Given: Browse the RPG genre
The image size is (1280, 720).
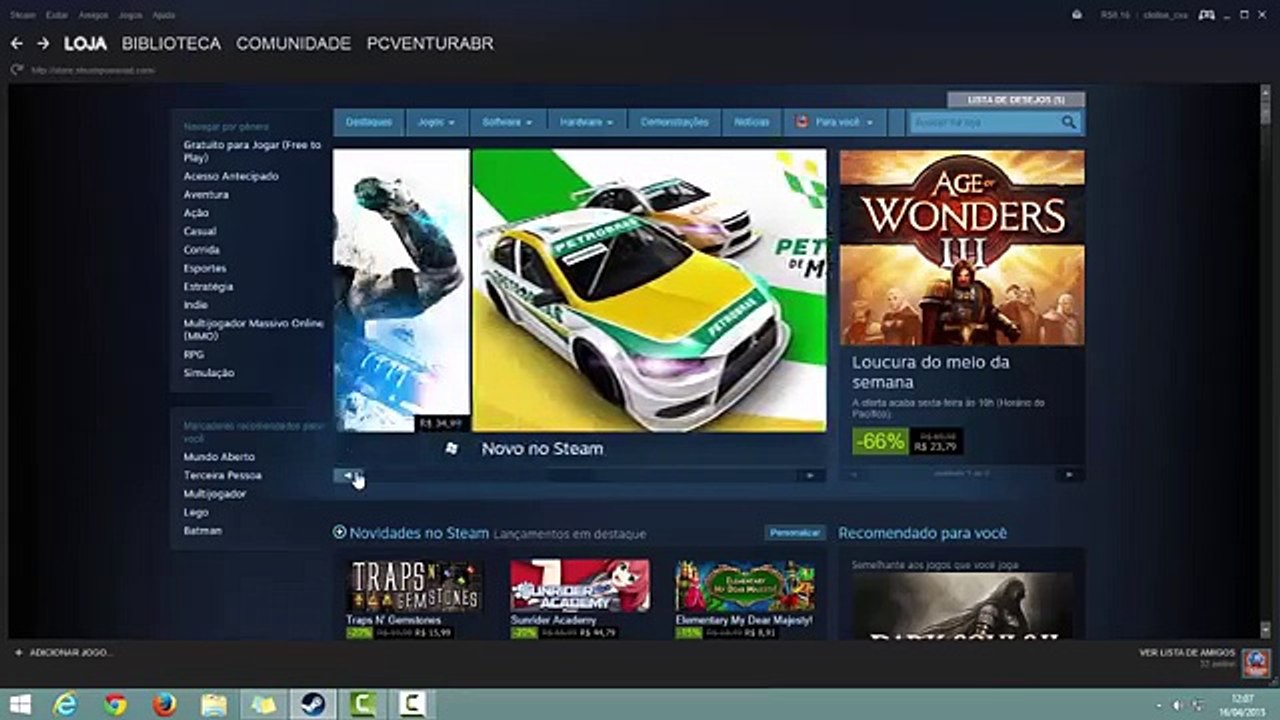Looking at the screenshot, I should pos(193,355).
